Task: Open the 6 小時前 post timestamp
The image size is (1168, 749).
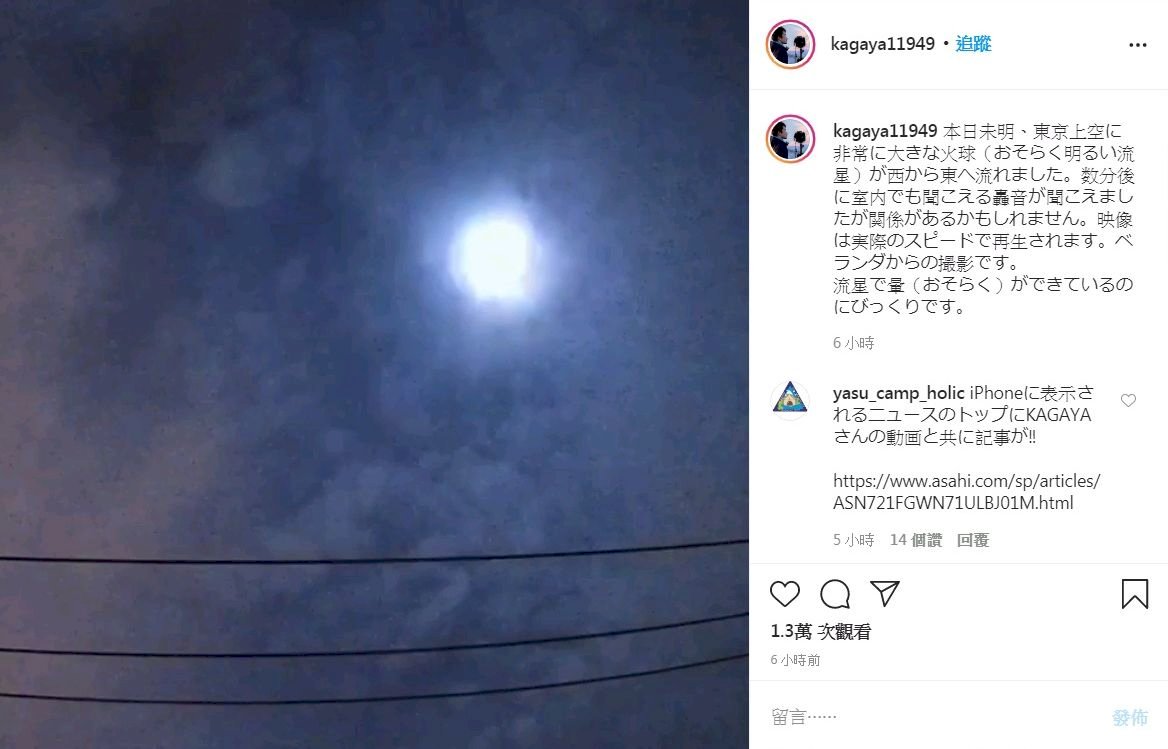Action: click(x=796, y=660)
